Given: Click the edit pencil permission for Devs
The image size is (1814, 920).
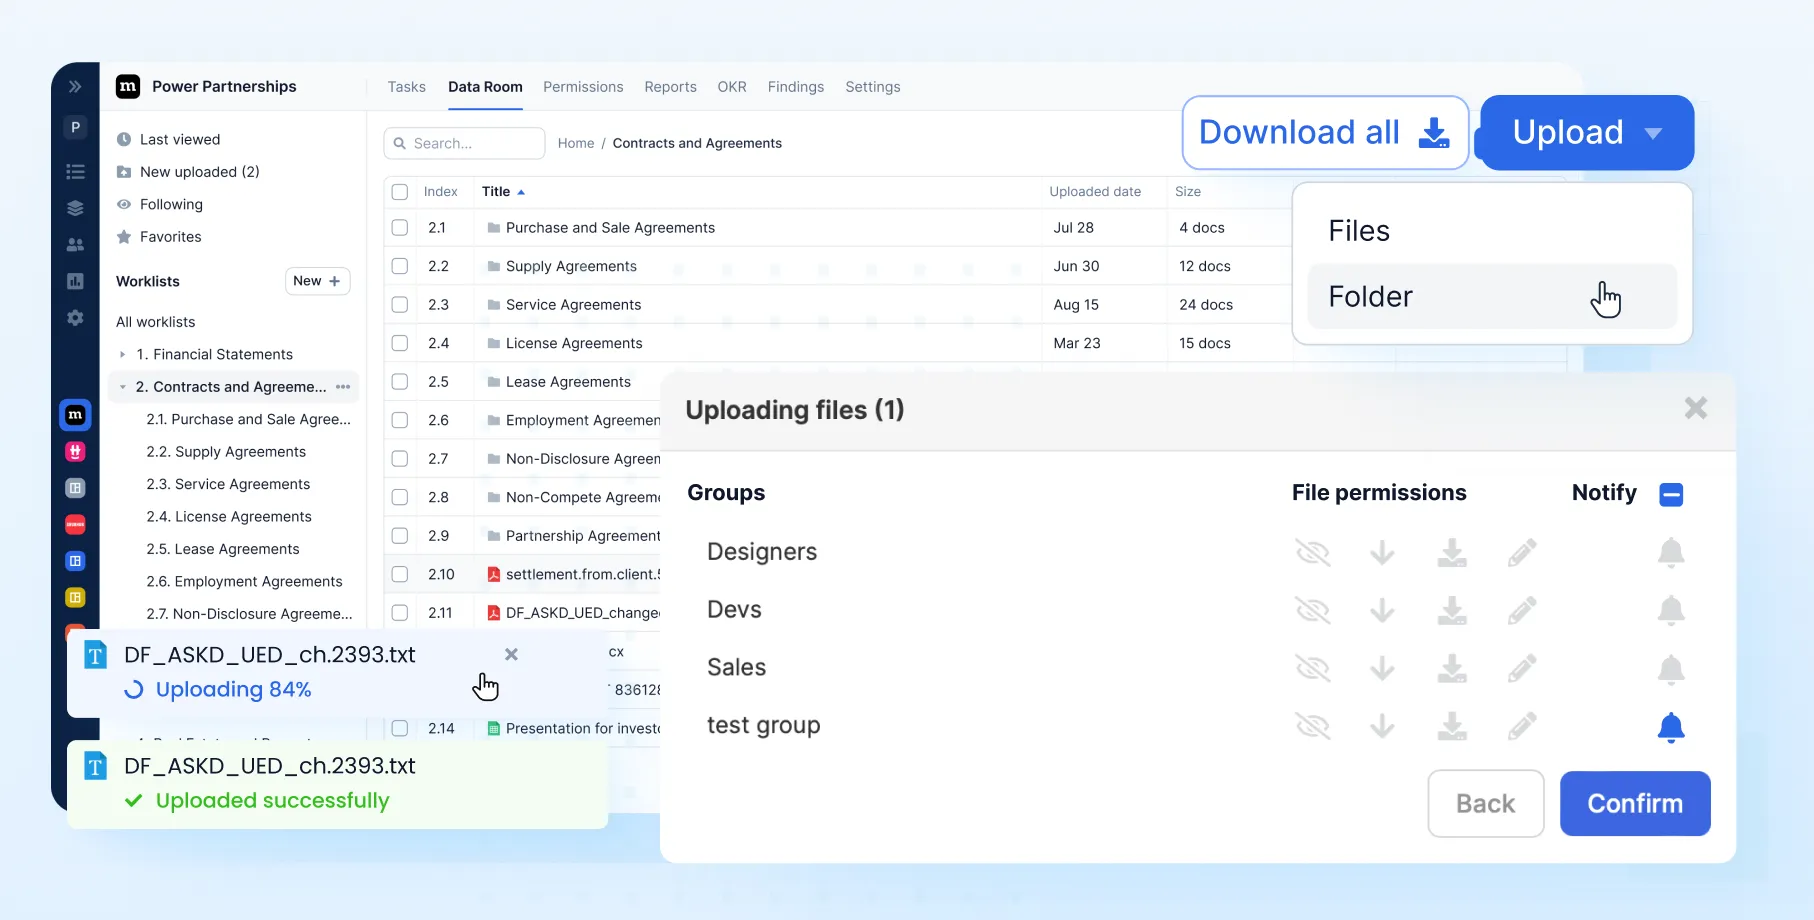Looking at the screenshot, I should tap(1522, 610).
